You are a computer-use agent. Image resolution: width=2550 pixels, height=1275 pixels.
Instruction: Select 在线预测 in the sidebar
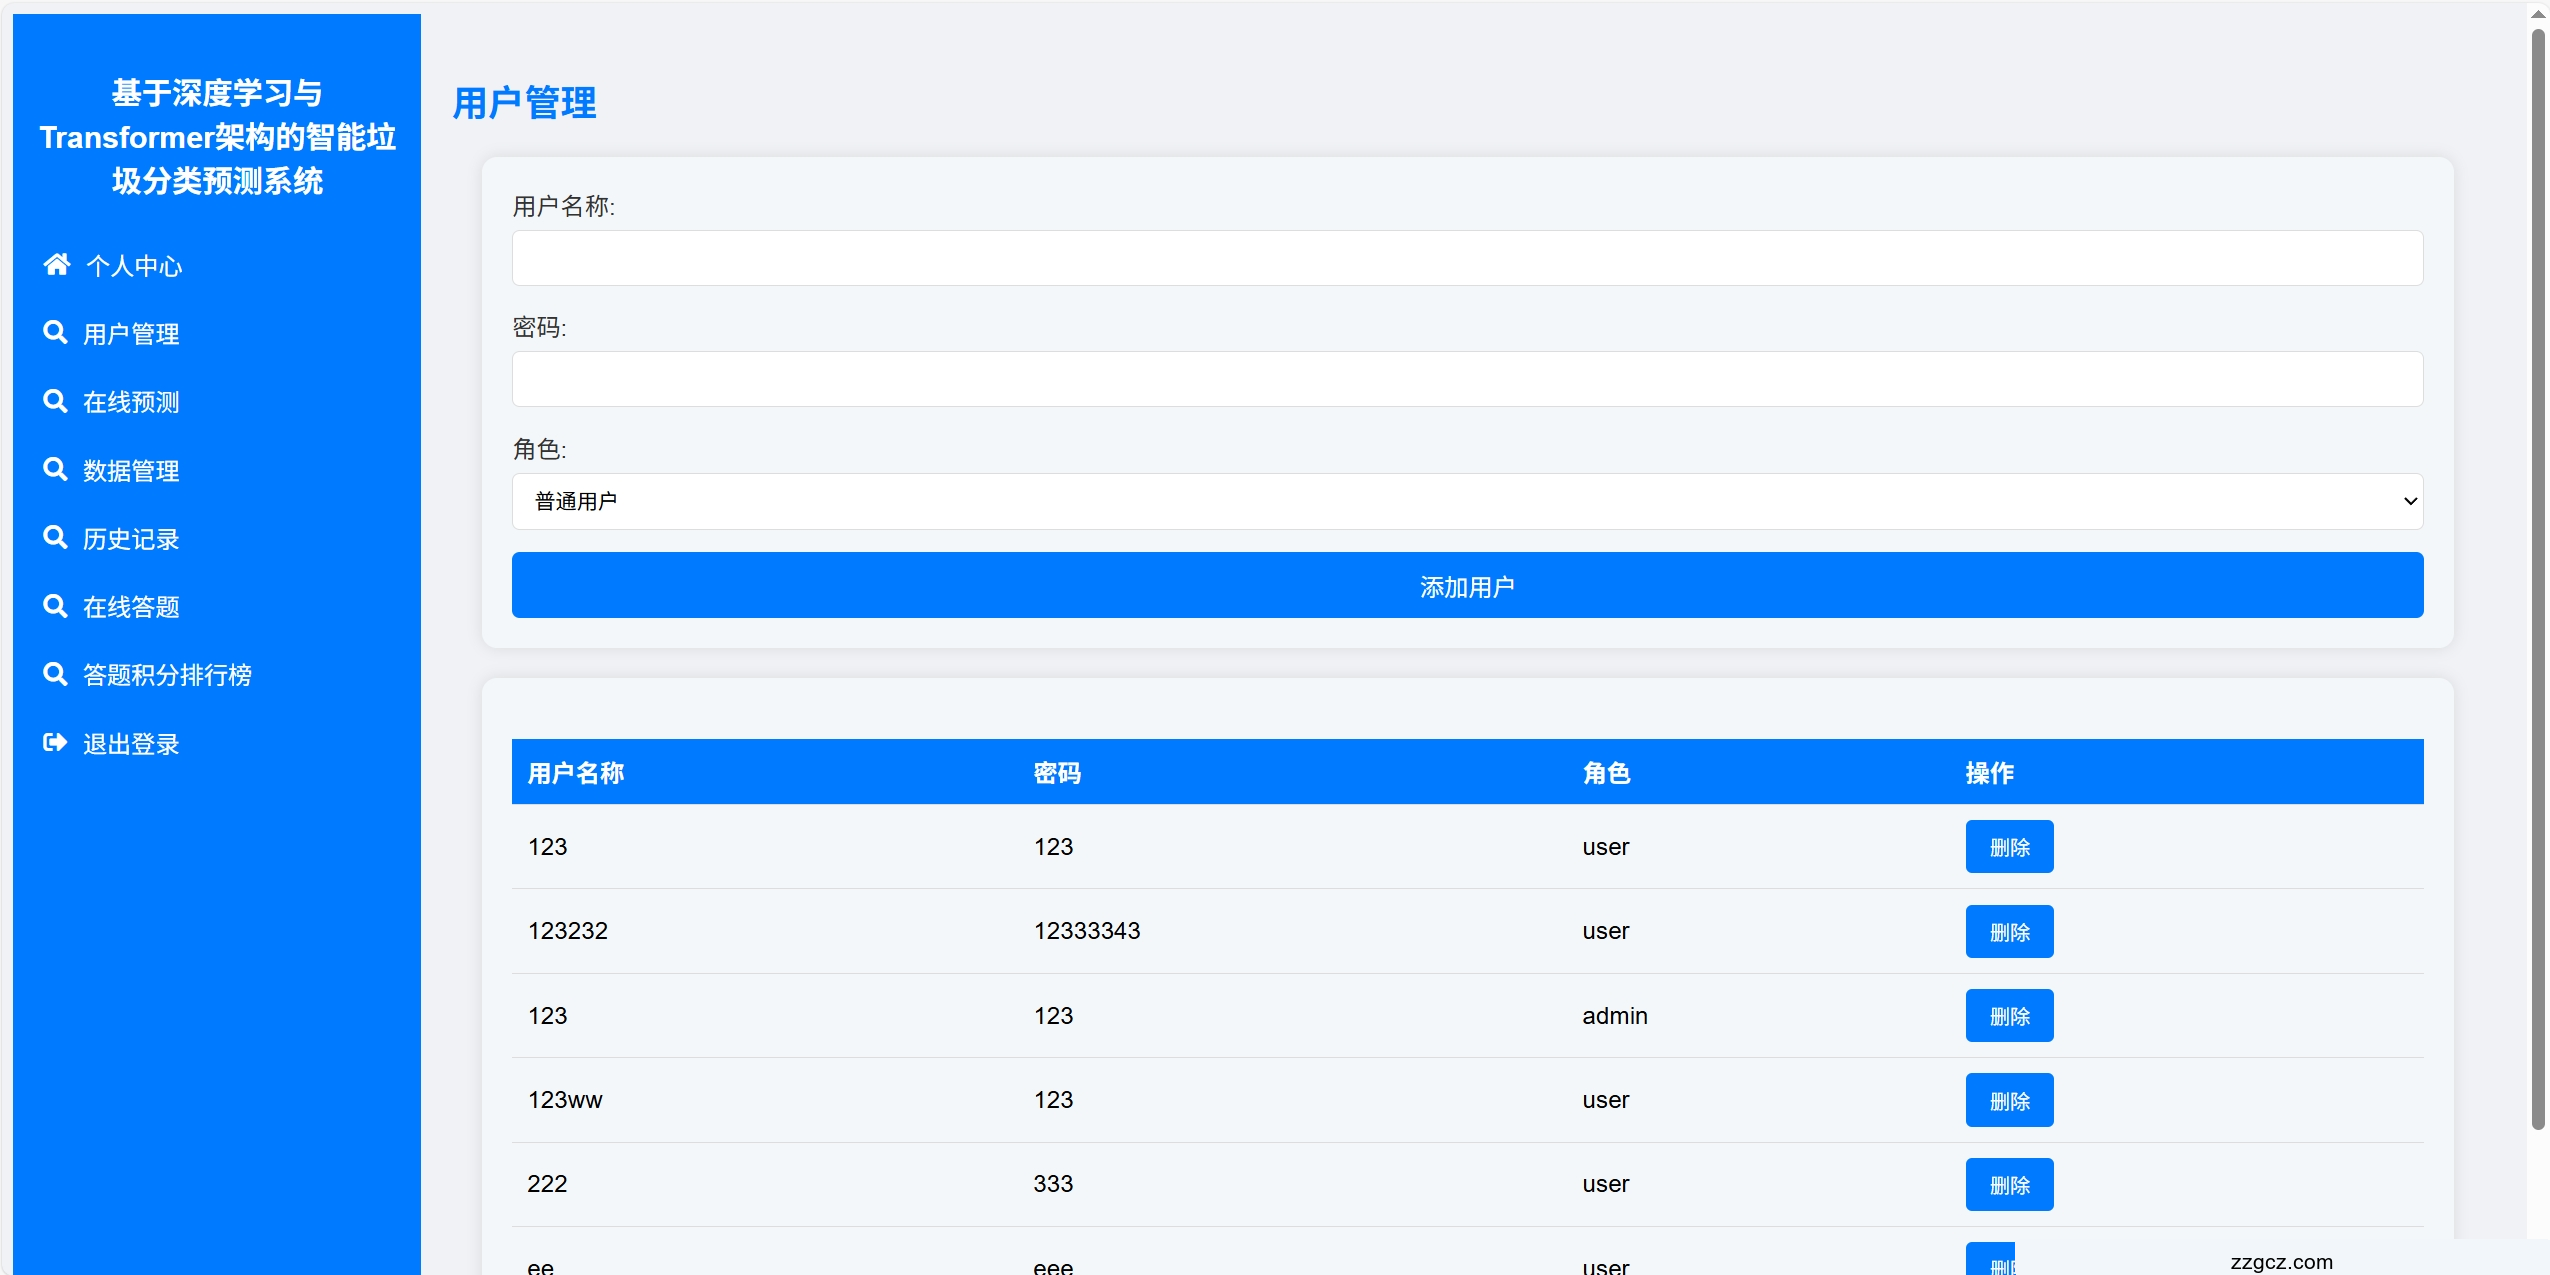click(131, 403)
